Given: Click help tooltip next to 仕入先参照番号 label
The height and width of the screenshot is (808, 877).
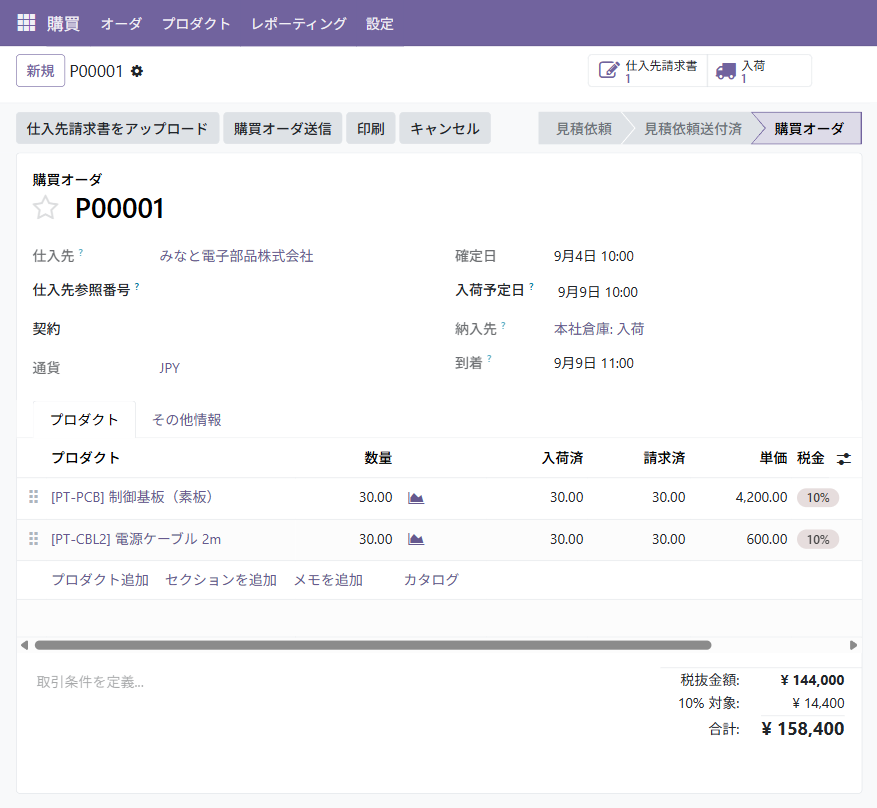Looking at the screenshot, I should click(x=137, y=286).
